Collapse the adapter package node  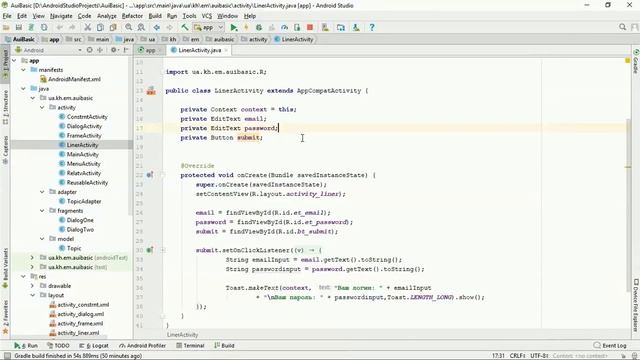point(42,192)
